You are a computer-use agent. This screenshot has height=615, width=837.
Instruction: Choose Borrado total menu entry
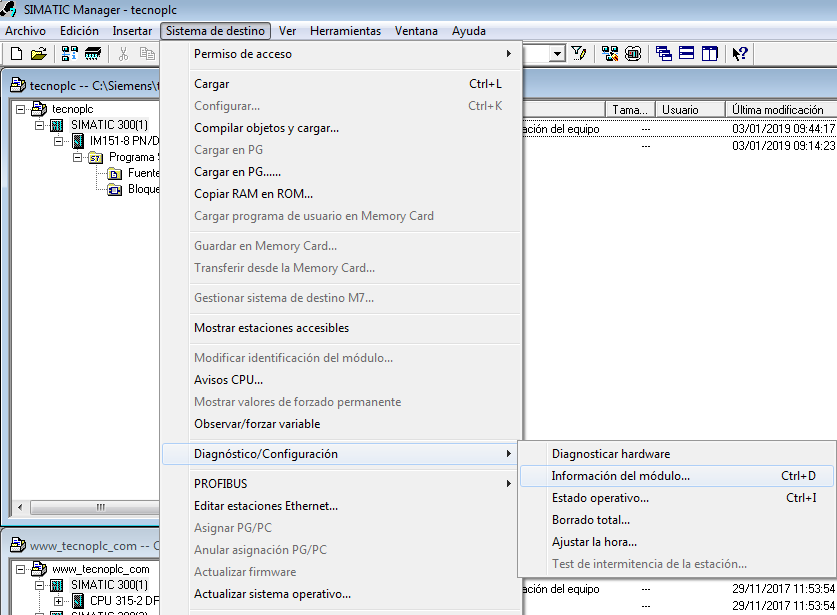pos(676,519)
